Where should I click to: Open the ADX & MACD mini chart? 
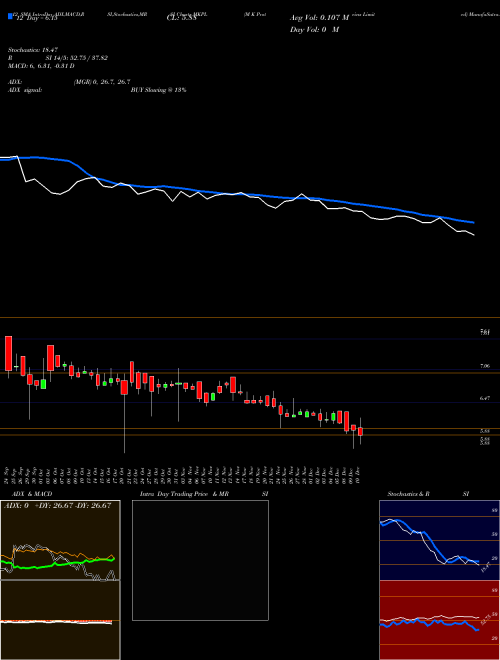[60, 580]
